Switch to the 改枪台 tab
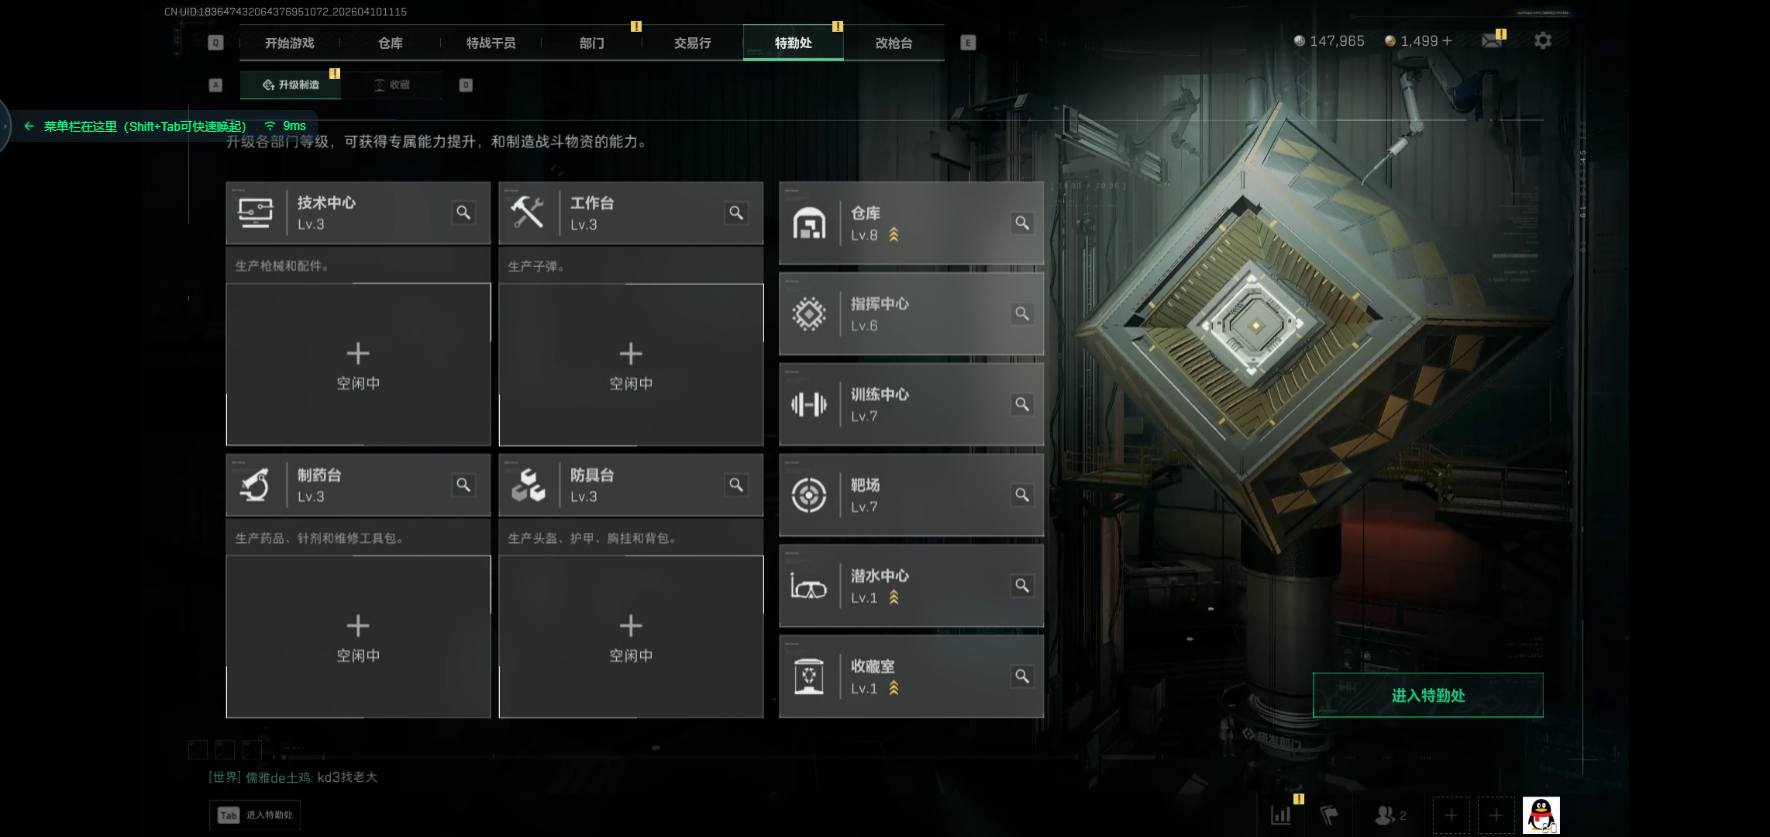Image resolution: width=1770 pixels, height=837 pixels. (x=893, y=43)
